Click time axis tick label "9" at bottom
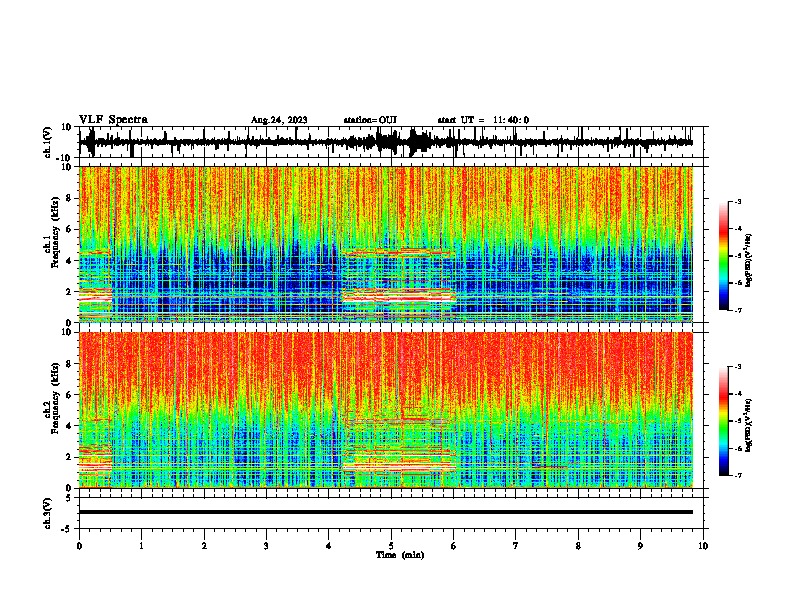The image size is (792, 612). click(640, 546)
